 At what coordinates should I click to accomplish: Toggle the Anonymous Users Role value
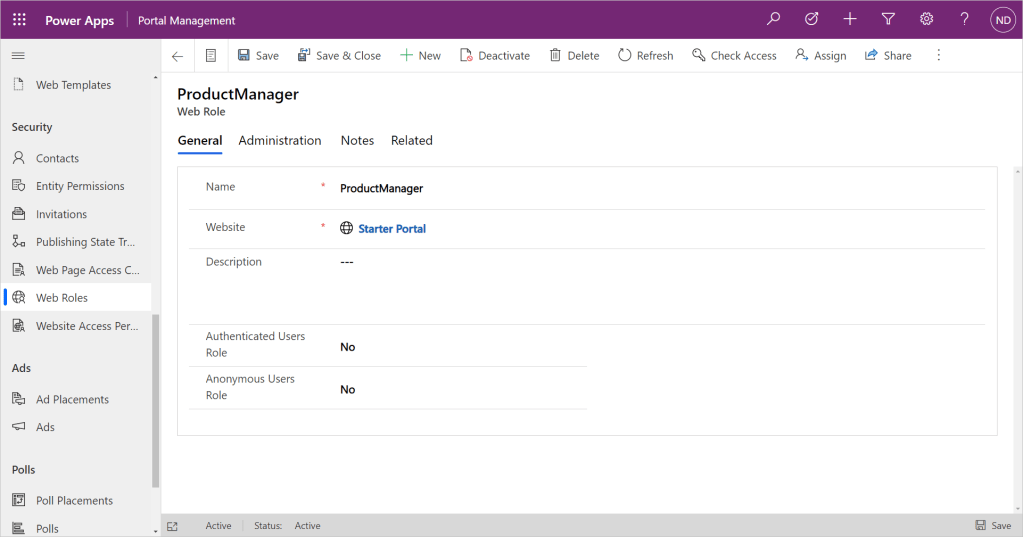click(x=348, y=390)
